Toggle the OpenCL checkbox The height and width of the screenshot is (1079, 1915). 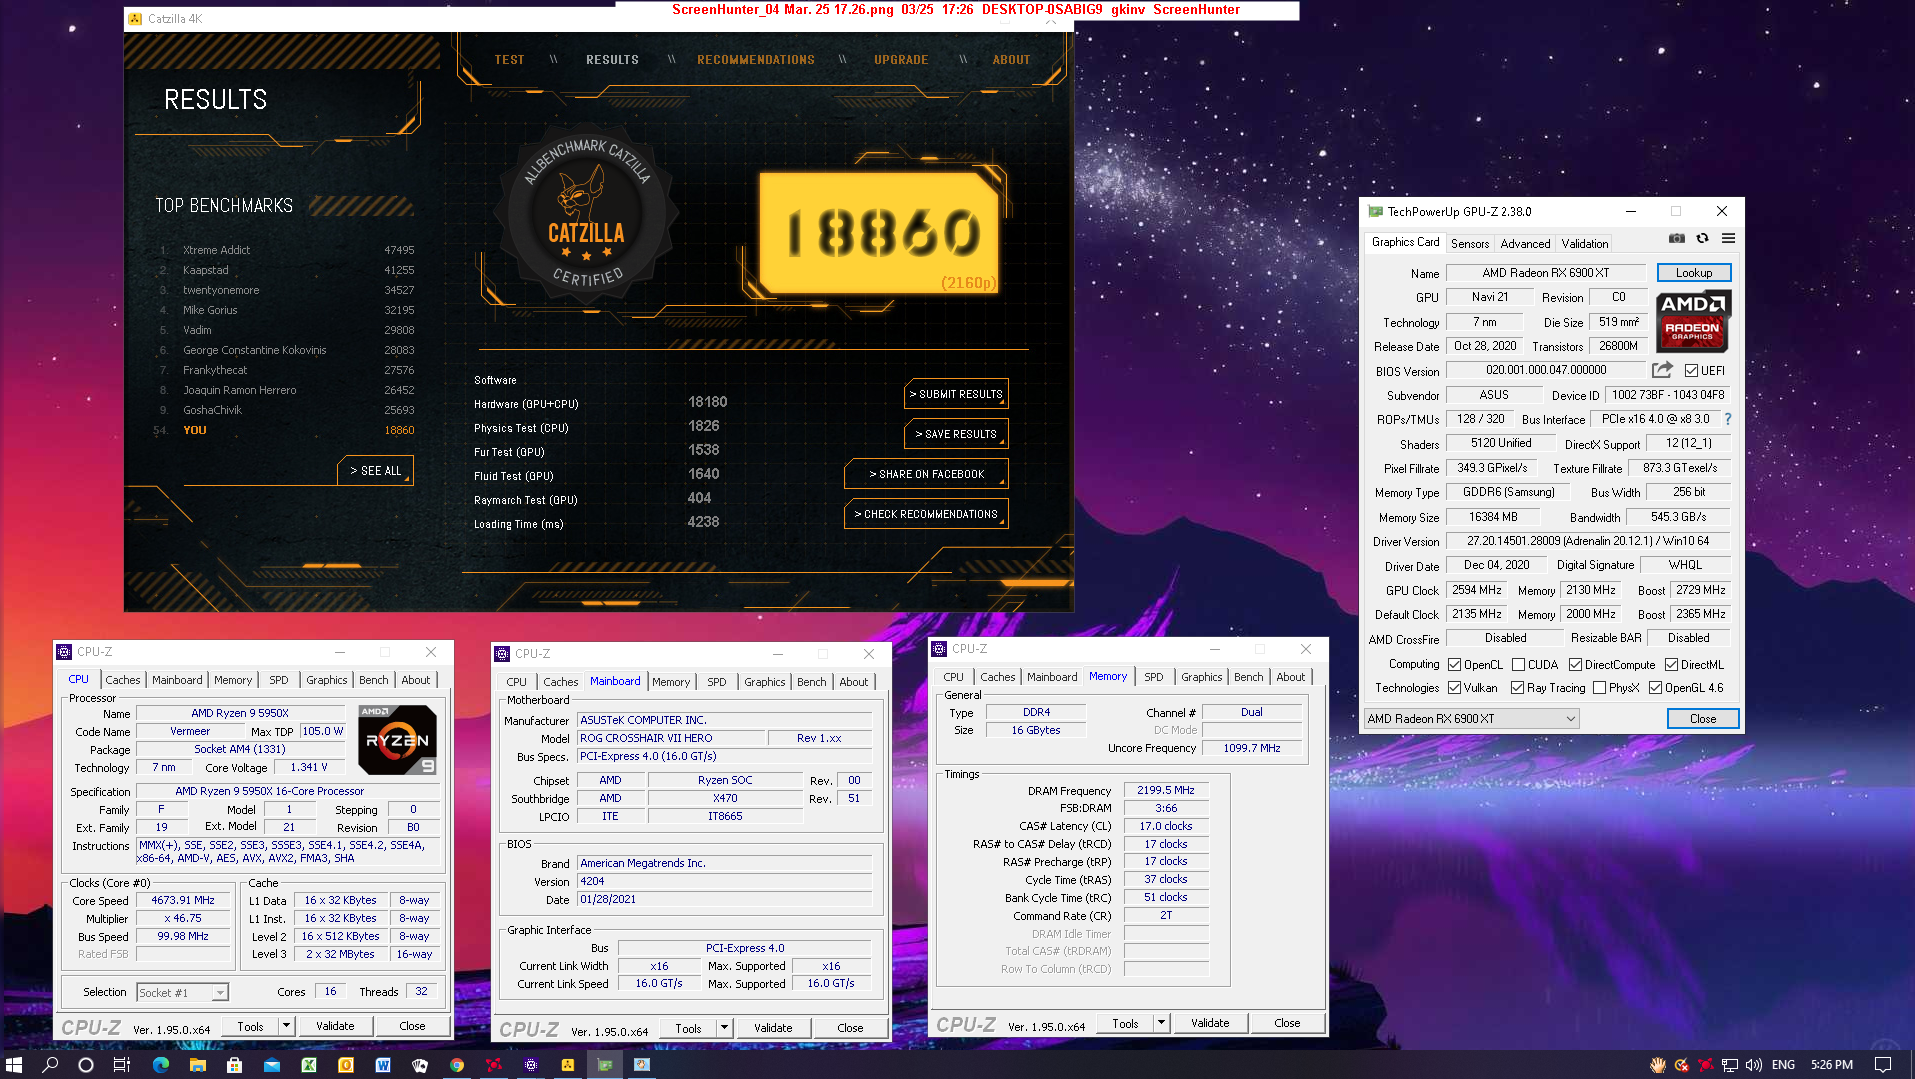click(1454, 665)
